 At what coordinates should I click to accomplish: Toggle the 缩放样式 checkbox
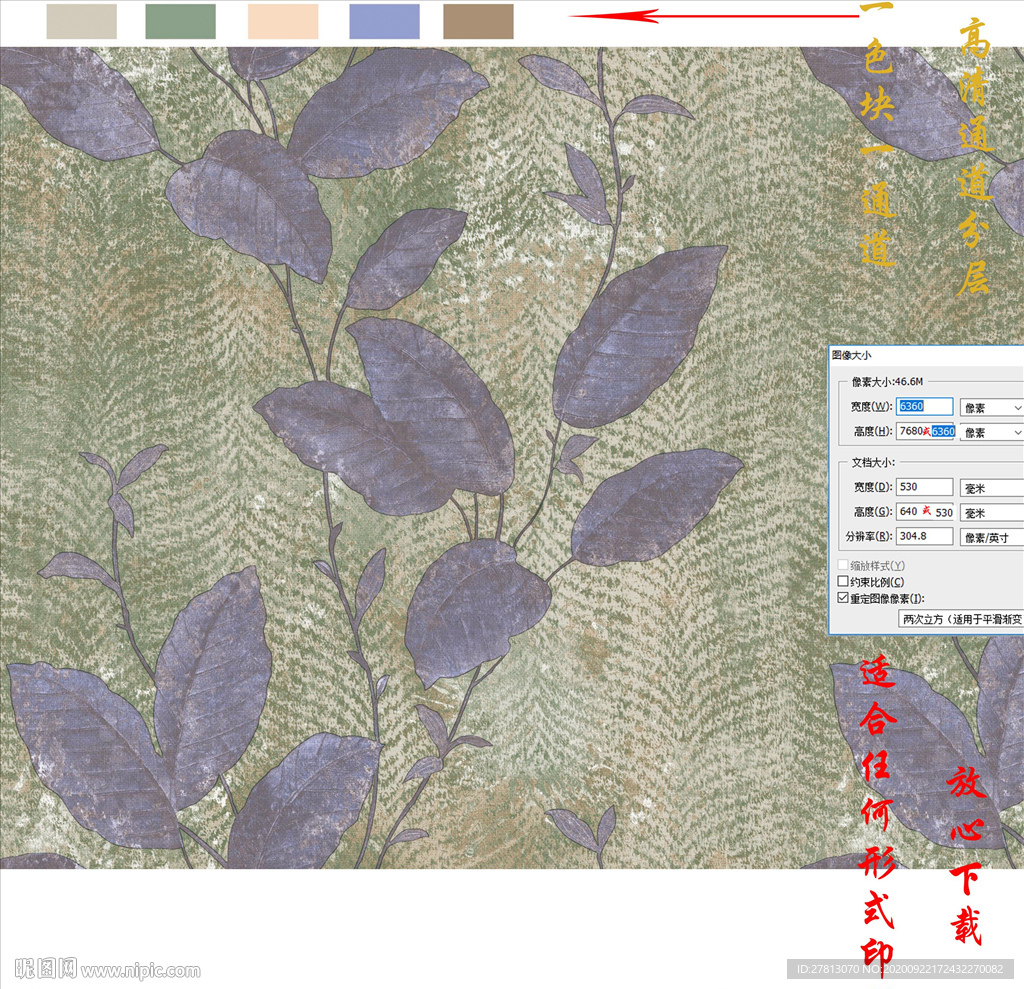[x=843, y=565]
